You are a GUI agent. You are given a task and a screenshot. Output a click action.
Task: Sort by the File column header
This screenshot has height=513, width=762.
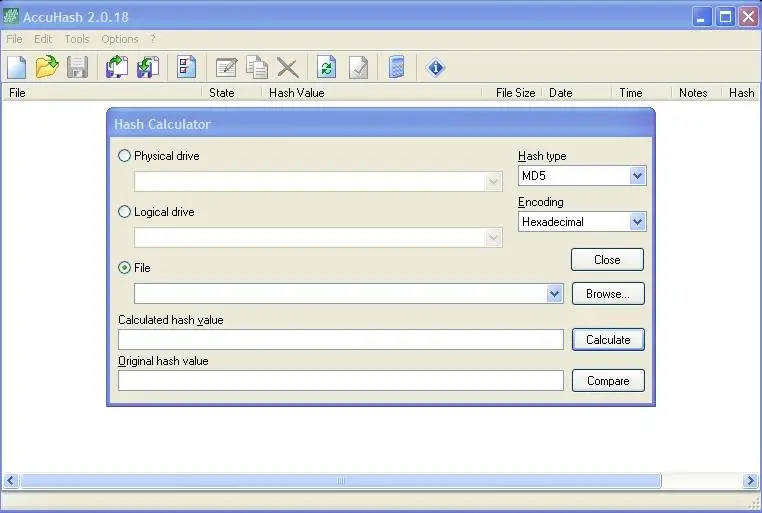click(102, 92)
